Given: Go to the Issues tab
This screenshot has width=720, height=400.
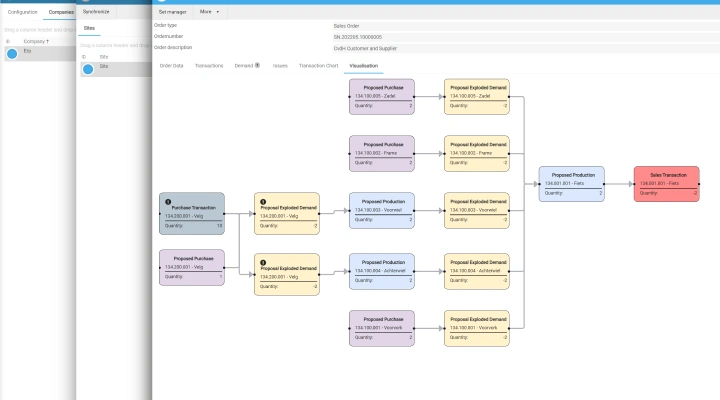Looking at the screenshot, I should click(280, 65).
